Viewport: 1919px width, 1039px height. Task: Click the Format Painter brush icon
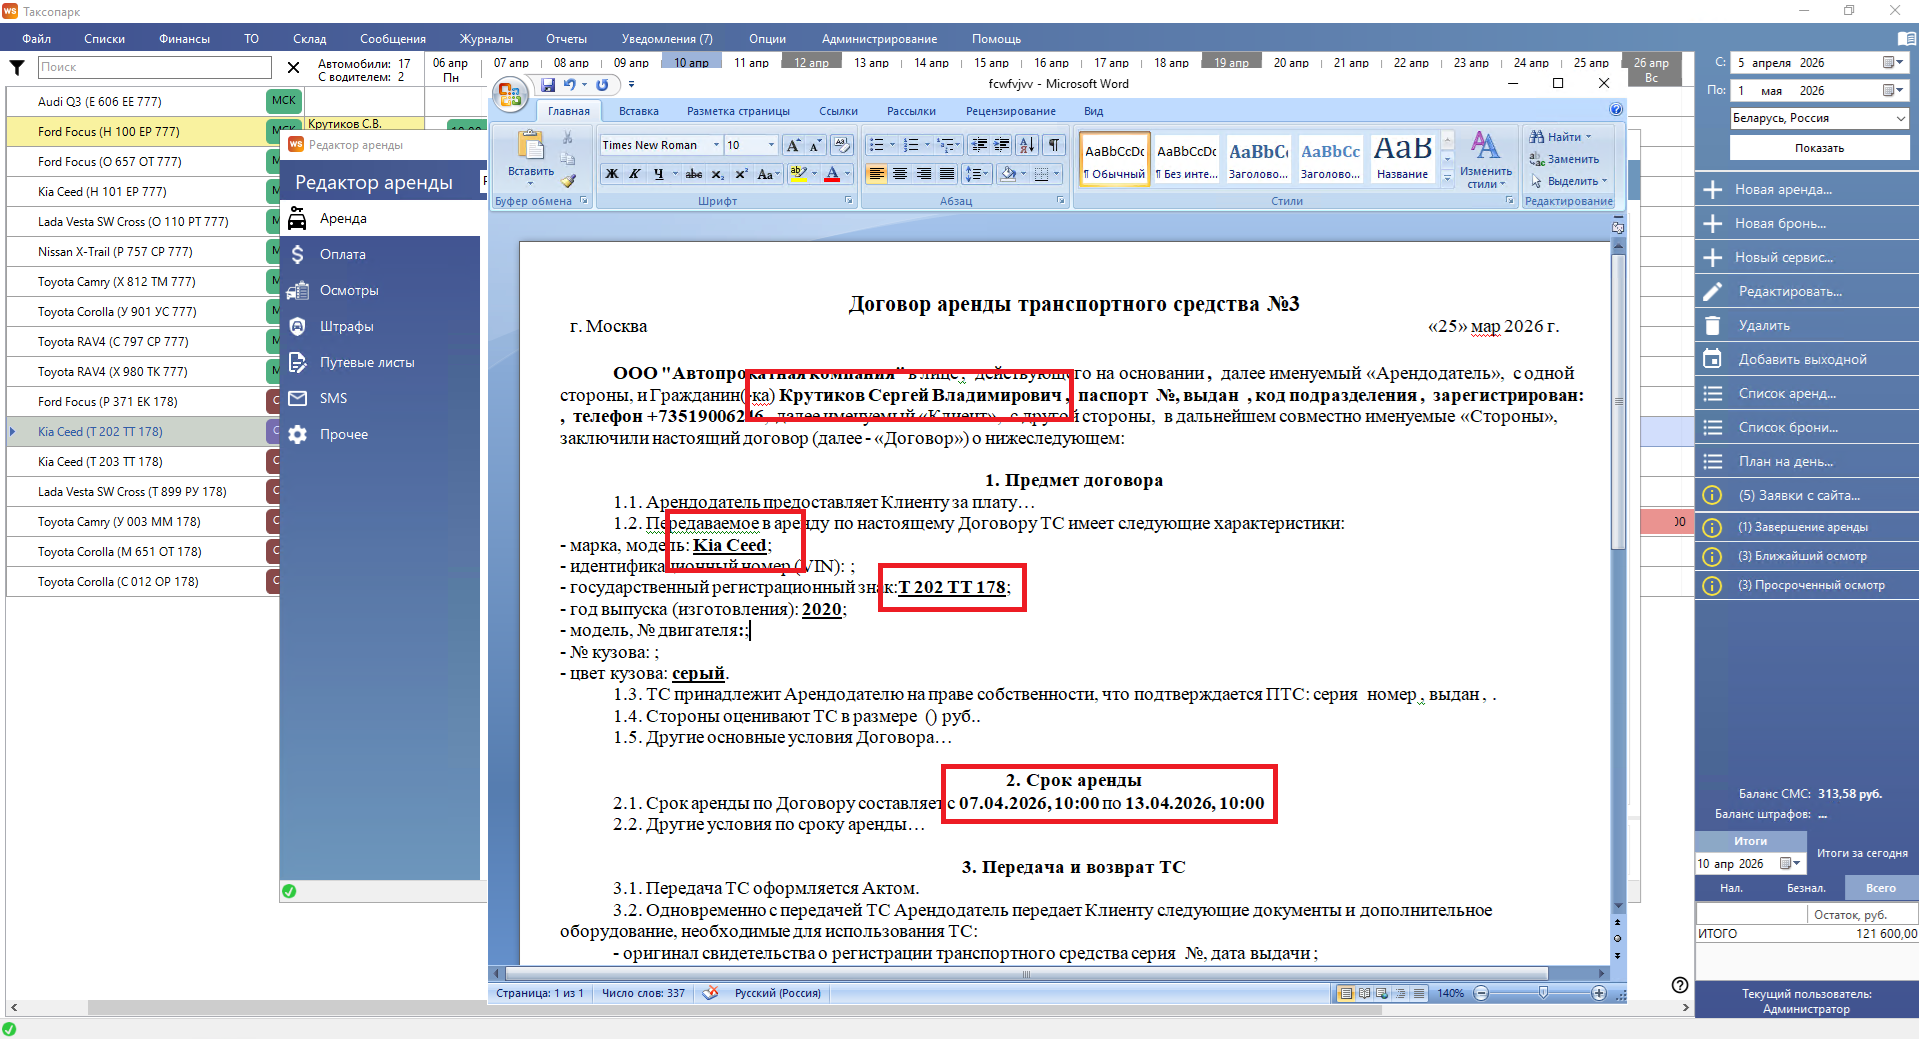click(x=568, y=181)
